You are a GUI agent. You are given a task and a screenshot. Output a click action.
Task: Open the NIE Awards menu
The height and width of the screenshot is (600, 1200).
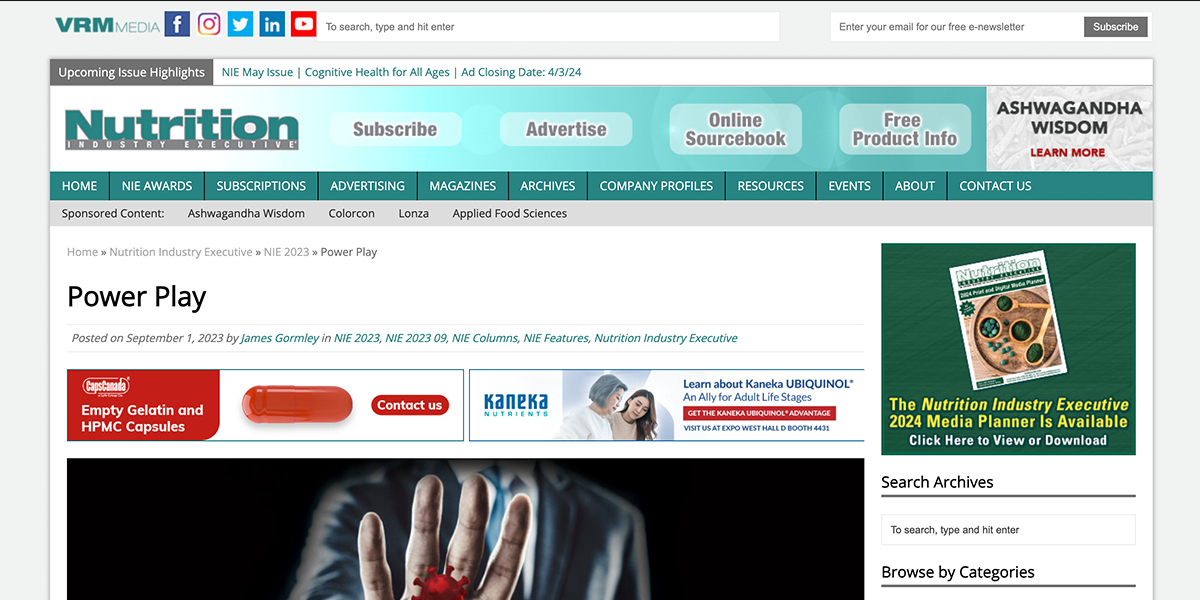pos(157,186)
